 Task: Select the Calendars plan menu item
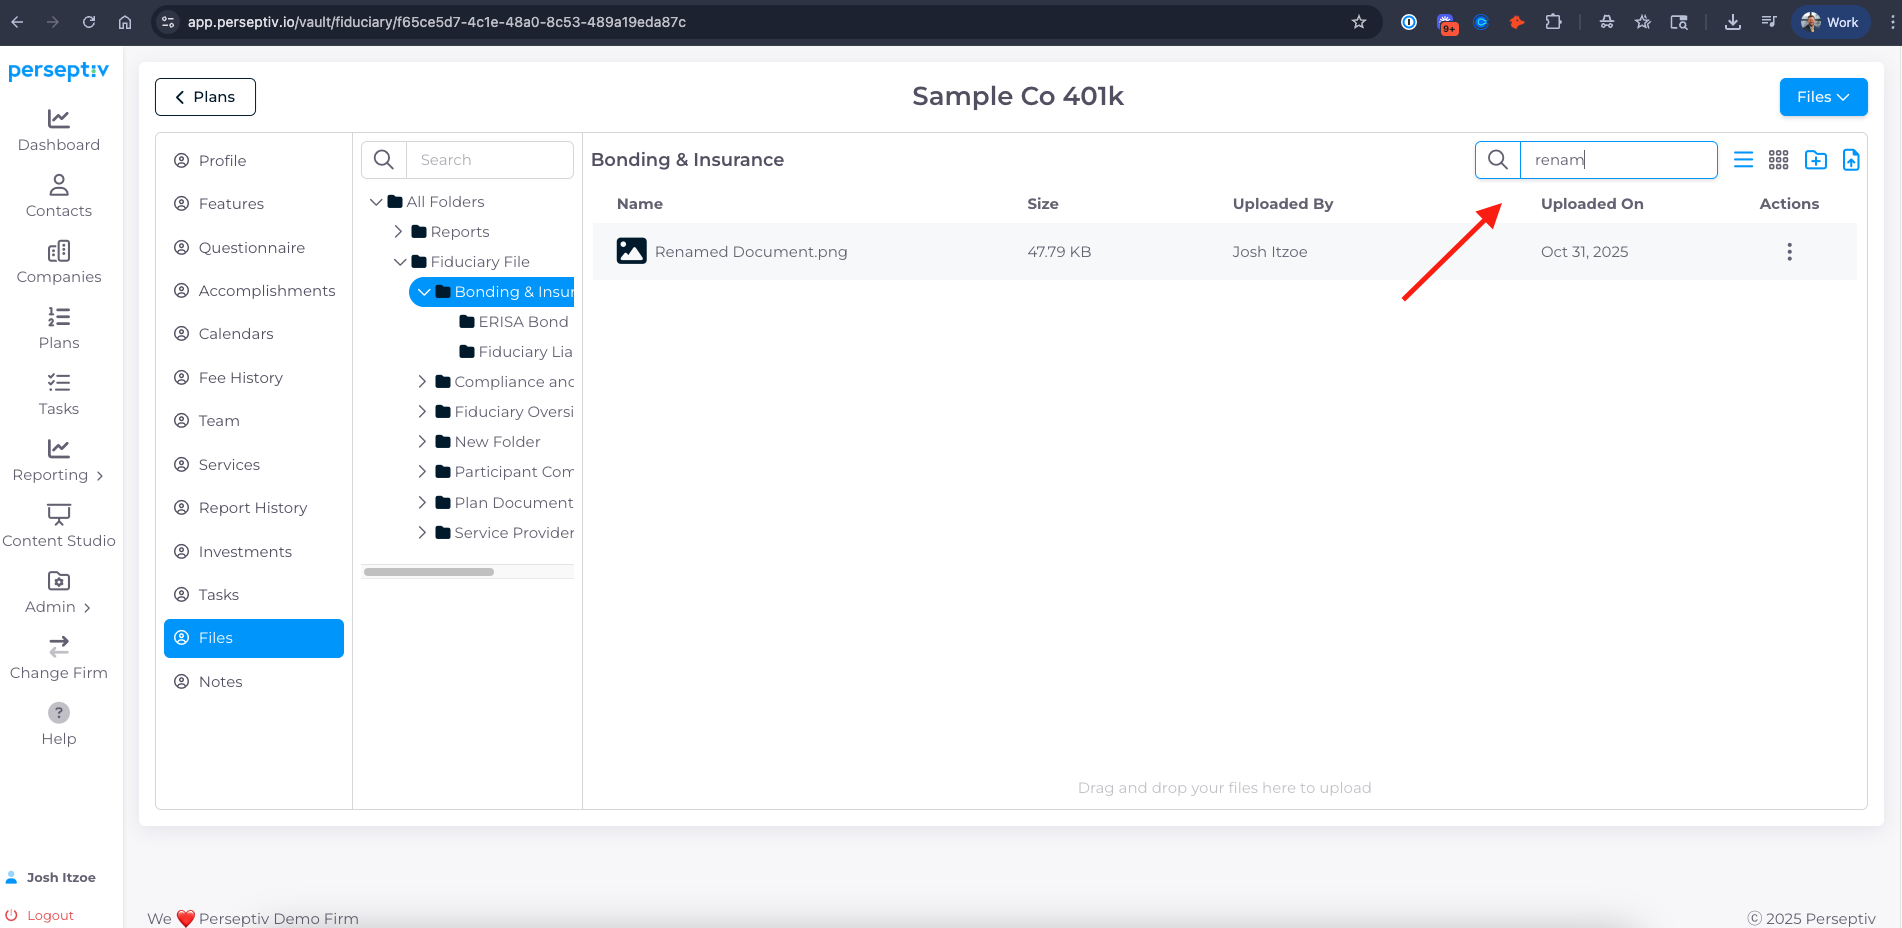(254, 334)
